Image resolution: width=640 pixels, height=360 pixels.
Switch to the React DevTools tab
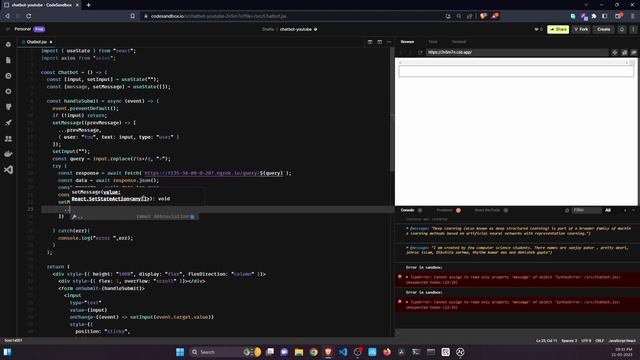click(487, 210)
